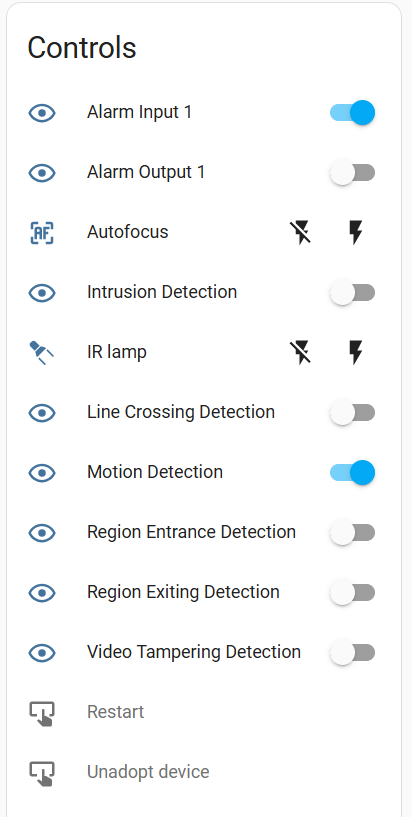Image resolution: width=412 pixels, height=817 pixels.
Task: Click the Autofocus AF icon
Action: tap(42, 232)
